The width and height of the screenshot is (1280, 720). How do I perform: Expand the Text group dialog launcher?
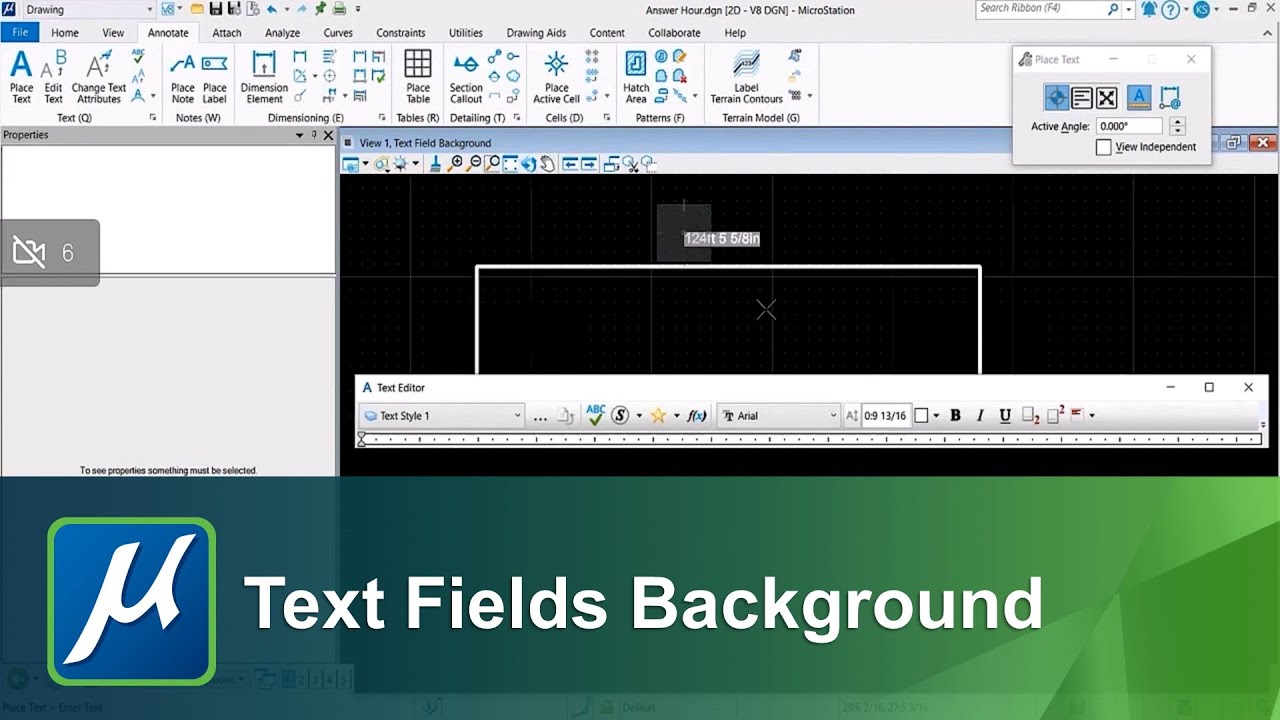pos(153,118)
